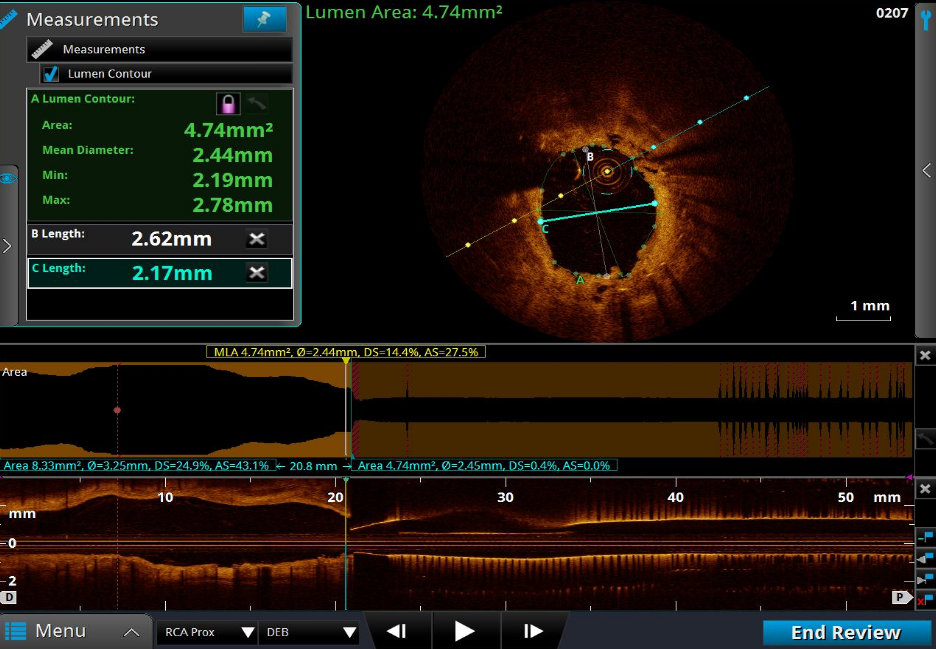Collapse the right side panel chevron

(926, 171)
